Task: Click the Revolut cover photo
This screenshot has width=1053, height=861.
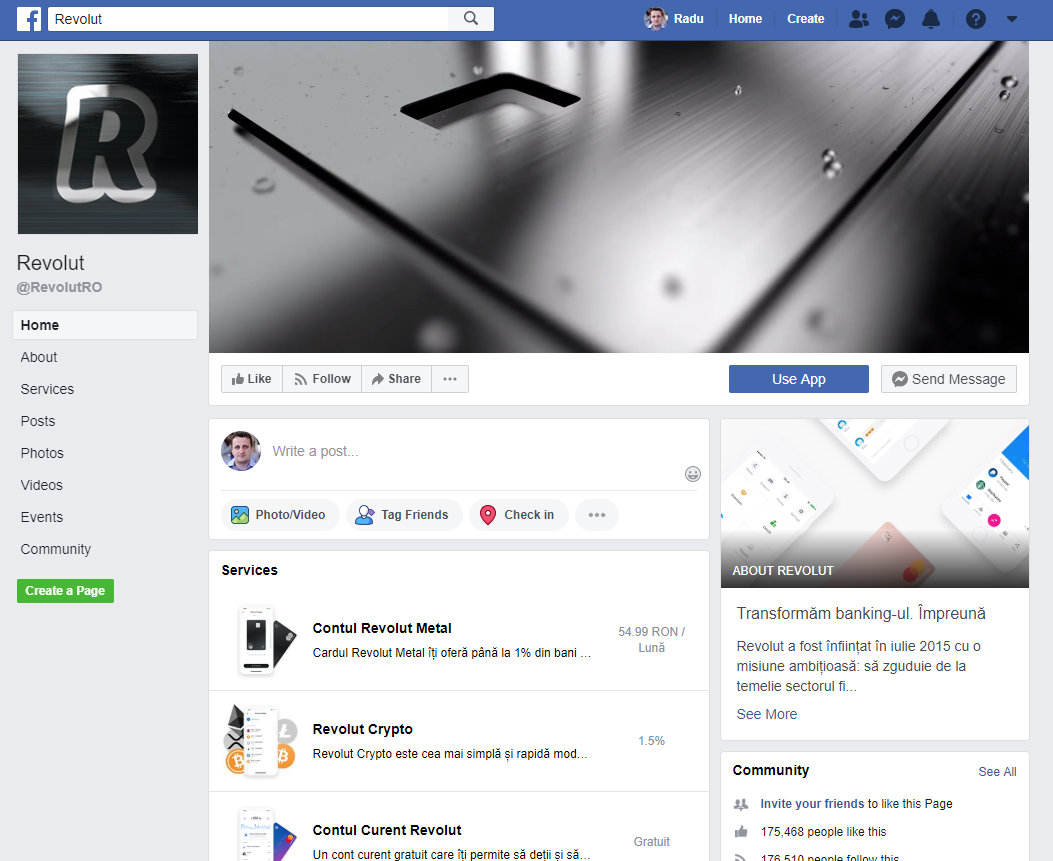Action: (x=619, y=197)
